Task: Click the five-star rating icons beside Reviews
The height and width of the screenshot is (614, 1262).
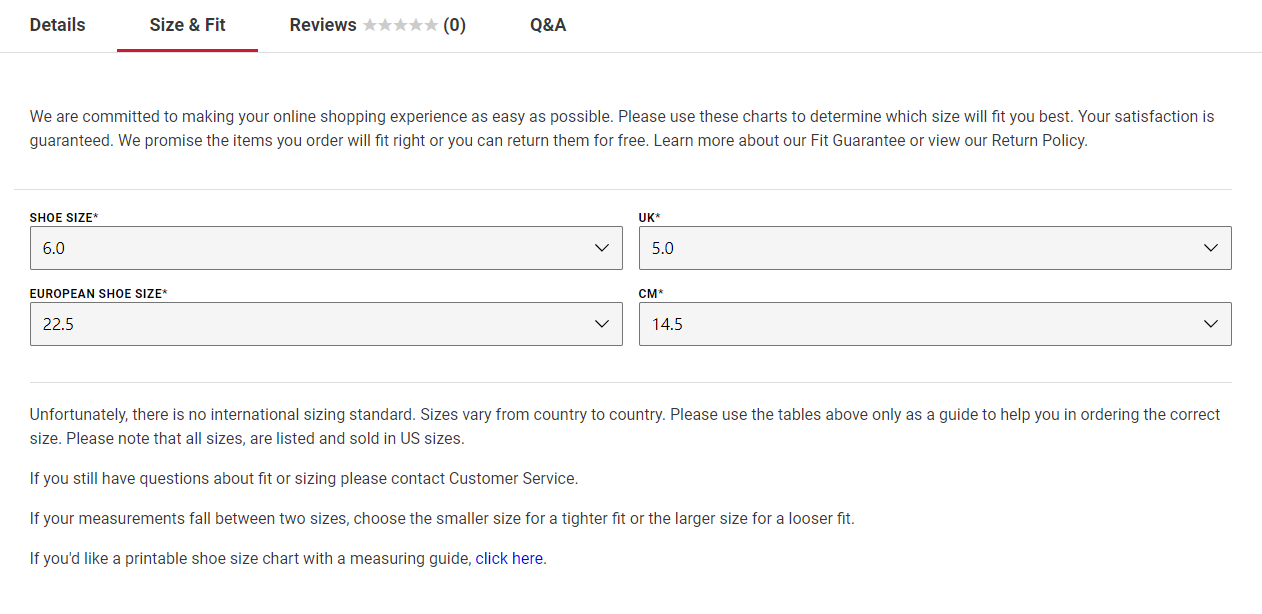Action: [400, 25]
